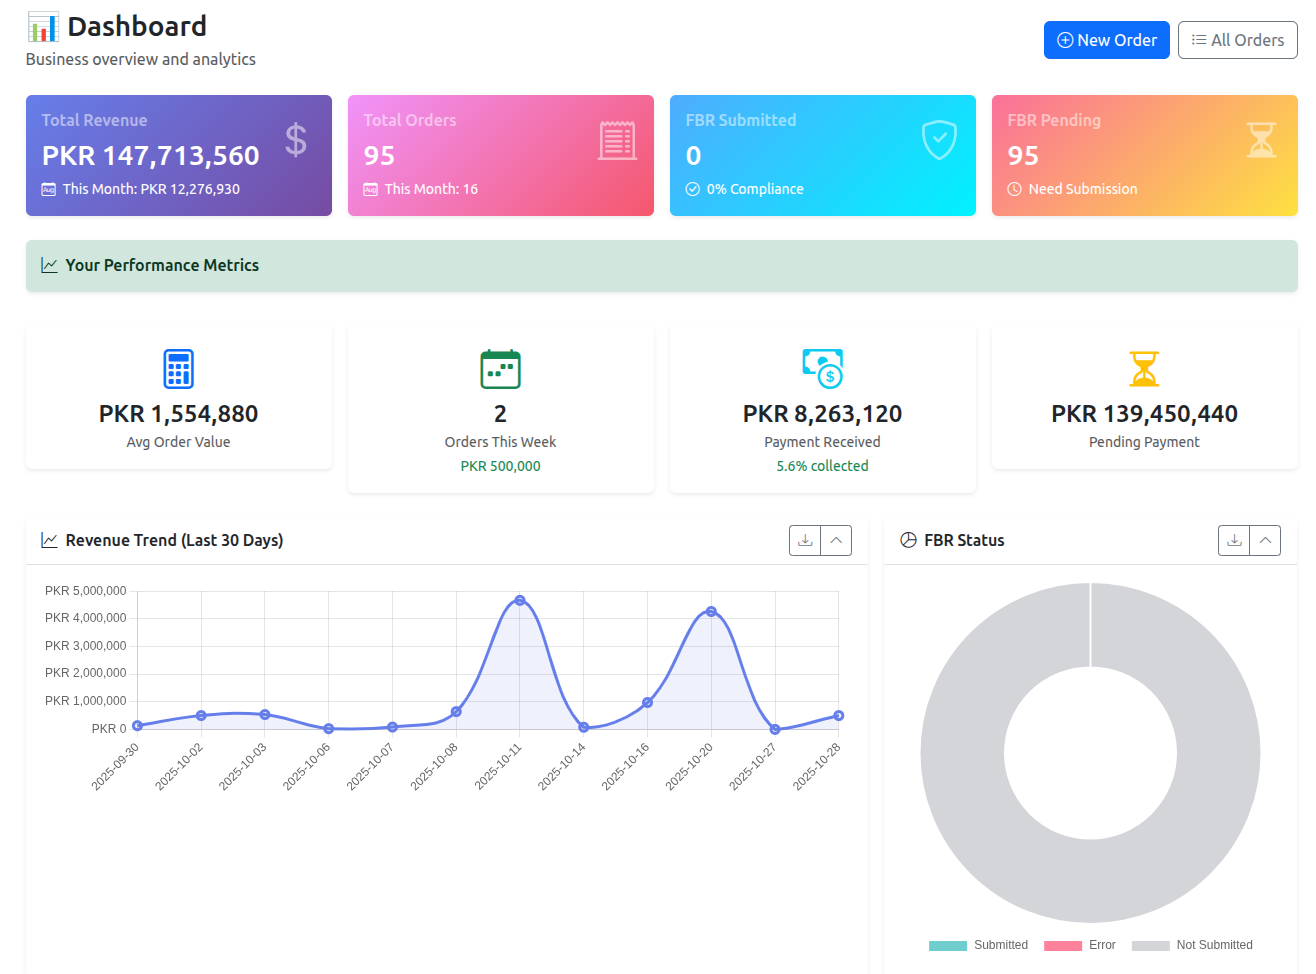Click the chart icon beside Your Performance Metrics
Image resolution: width=1316 pixels, height=974 pixels.
tap(47, 265)
